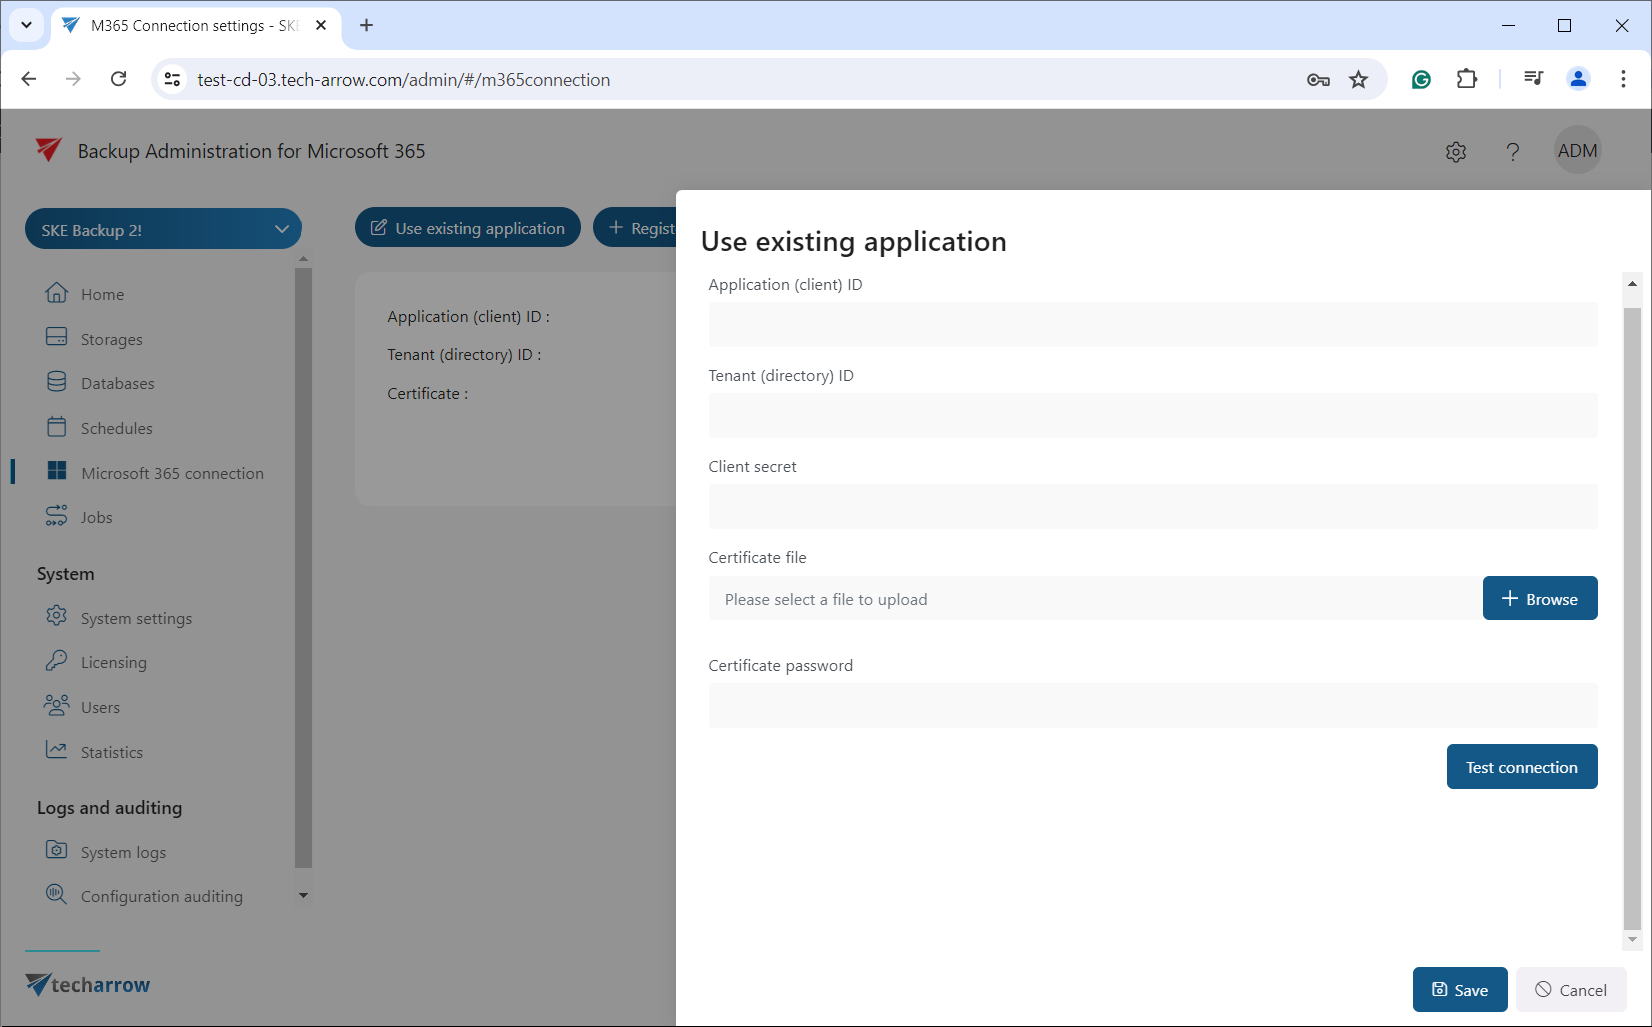Click the settings gear icon in header
This screenshot has width=1652, height=1027.
[1456, 152]
